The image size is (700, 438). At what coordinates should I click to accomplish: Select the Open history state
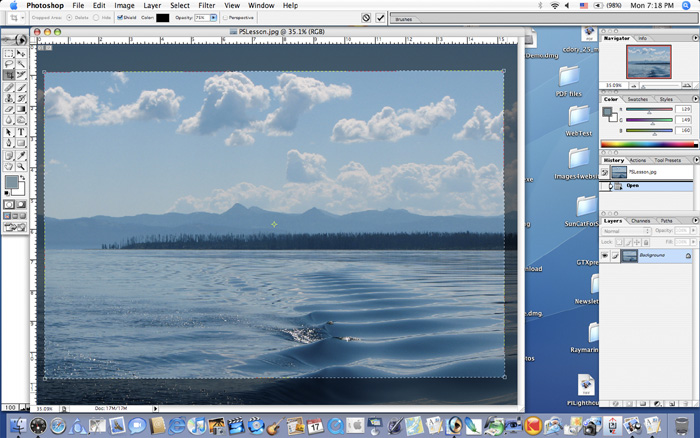click(633, 185)
